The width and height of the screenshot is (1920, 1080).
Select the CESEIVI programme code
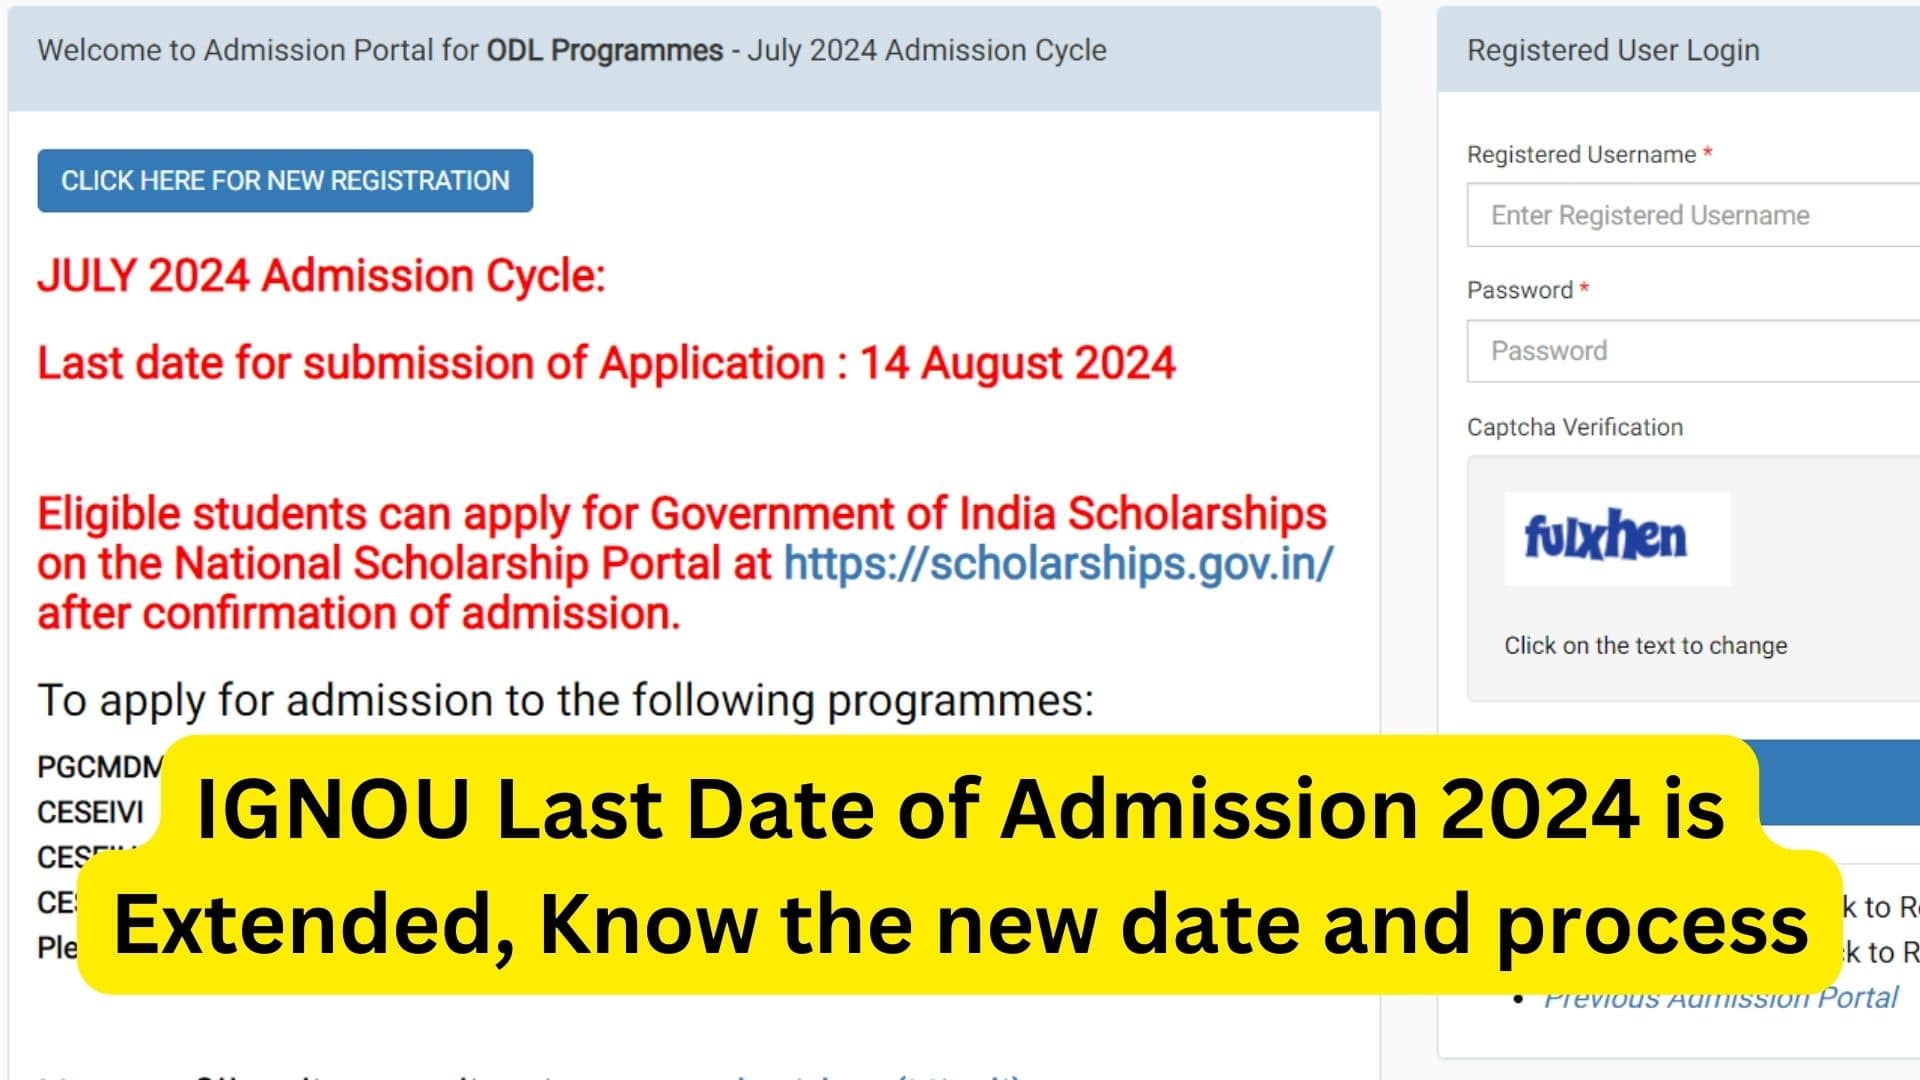(90, 812)
